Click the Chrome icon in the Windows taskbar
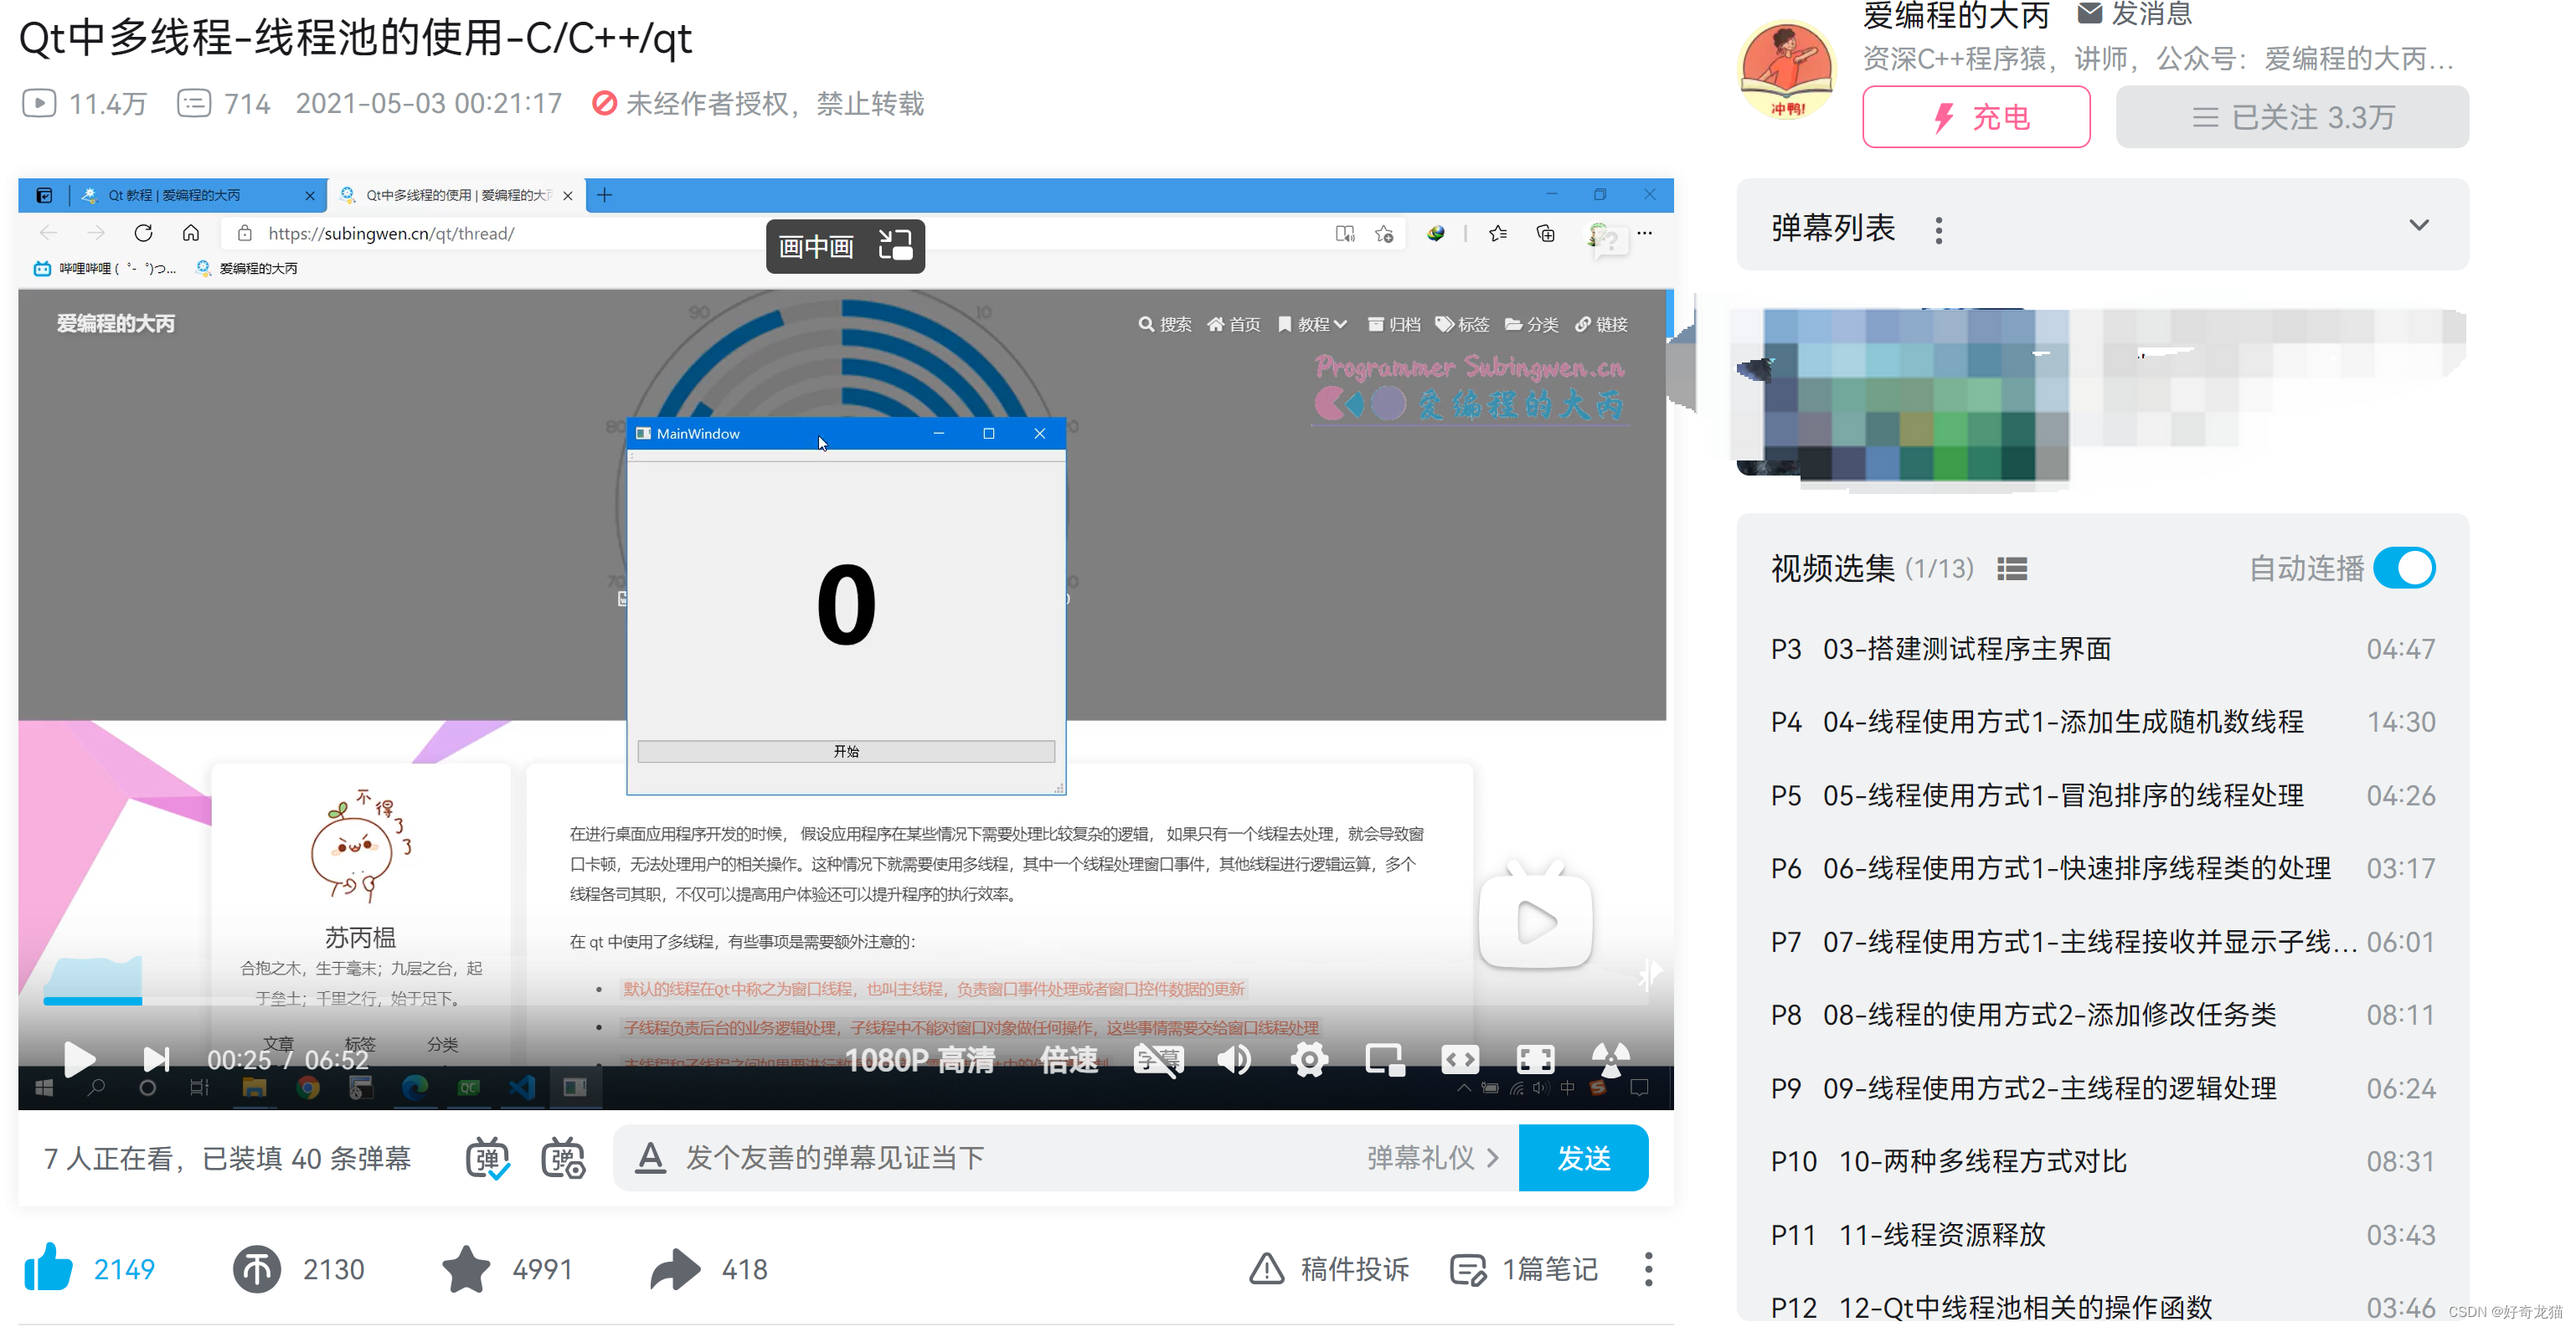Viewport: 2576px width, 1327px height. [x=308, y=1087]
